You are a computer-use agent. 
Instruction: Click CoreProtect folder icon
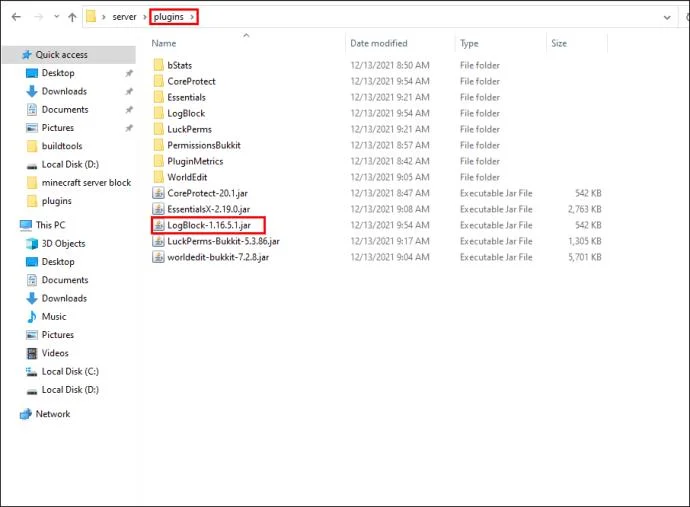158,81
